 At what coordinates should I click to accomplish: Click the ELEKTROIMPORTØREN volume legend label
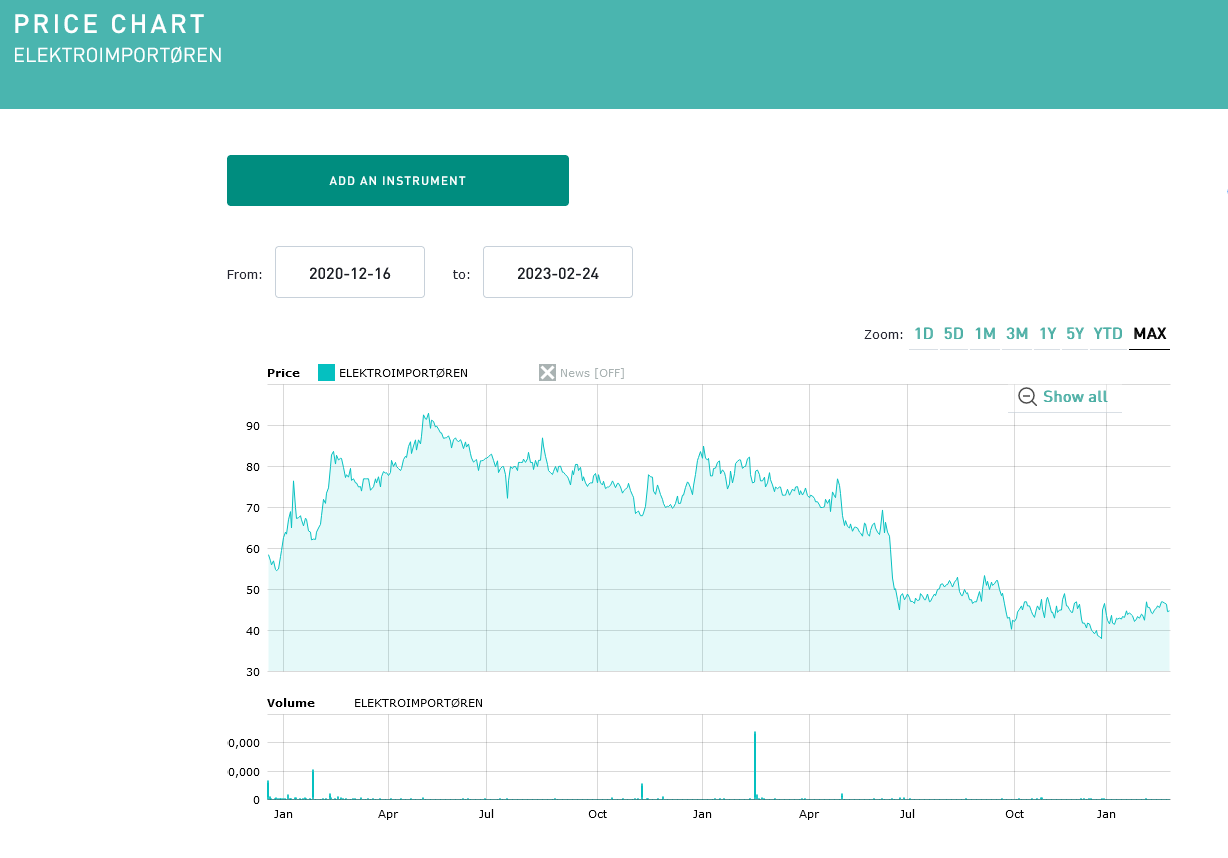[418, 703]
